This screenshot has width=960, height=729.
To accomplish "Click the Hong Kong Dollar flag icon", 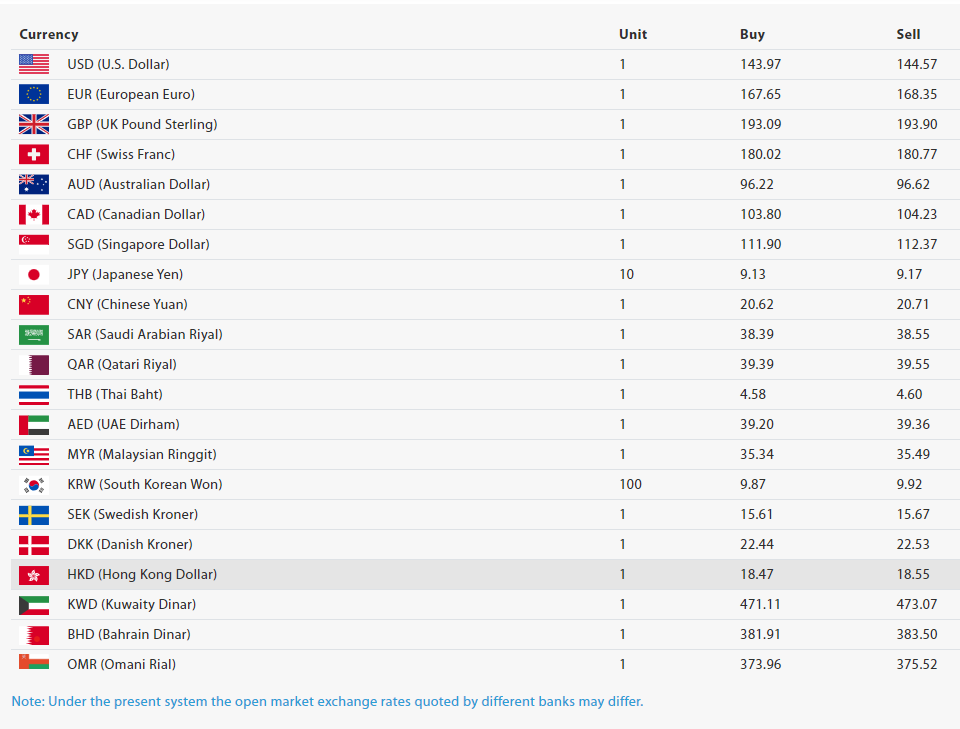I will [x=34, y=574].
